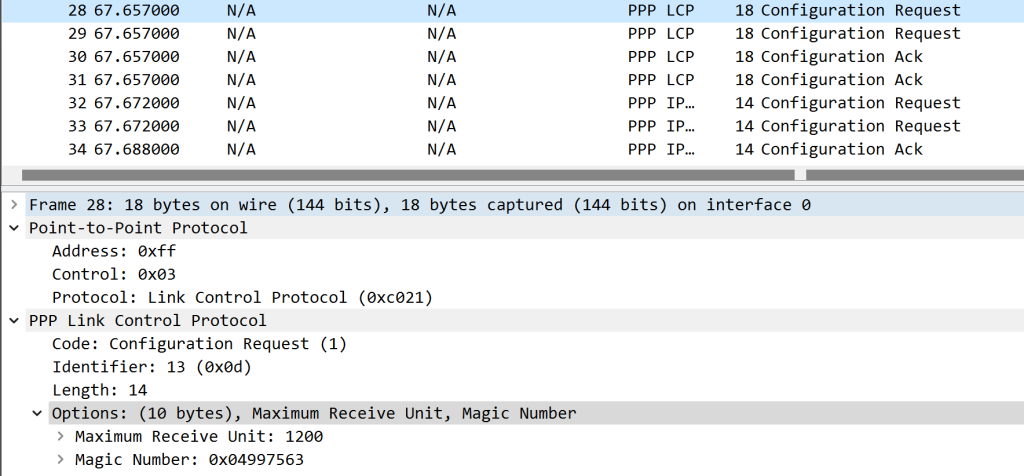The image size is (1024, 476).
Task: Click Protocol: Link Control Protocol (0xc021) field
Action: [x=241, y=298]
